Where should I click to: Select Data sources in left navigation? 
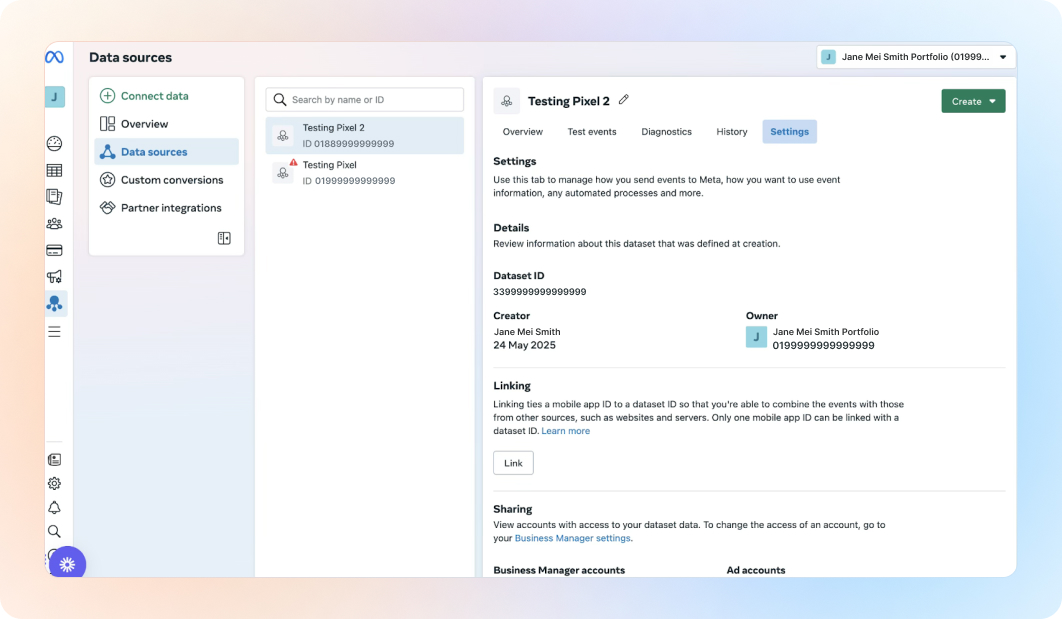[x=167, y=152]
